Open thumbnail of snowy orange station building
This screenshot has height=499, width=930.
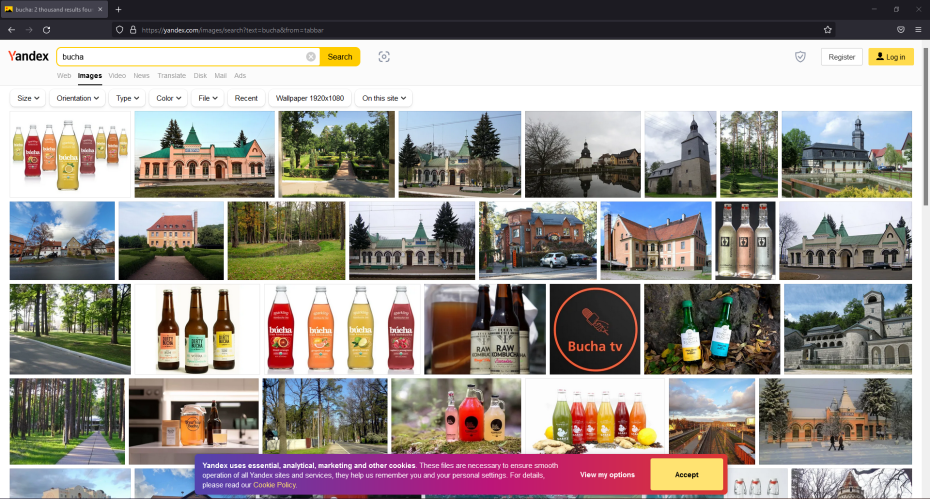click(835, 421)
